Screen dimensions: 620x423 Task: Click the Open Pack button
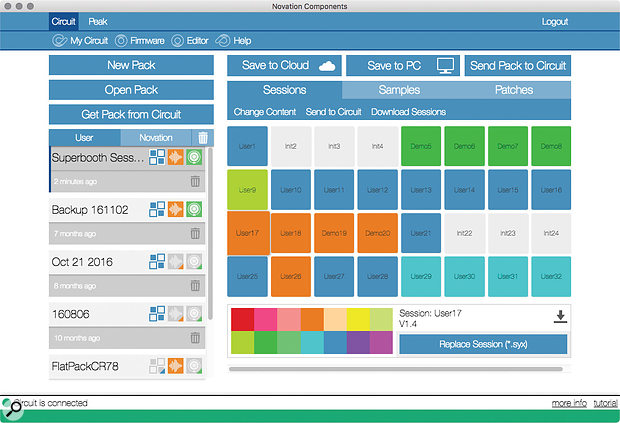[x=131, y=90]
